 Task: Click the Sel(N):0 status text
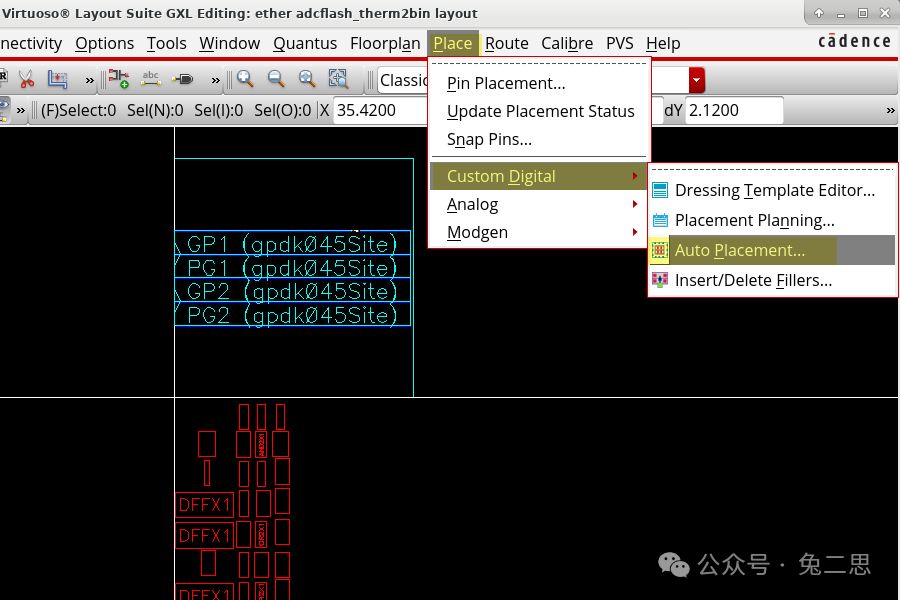coord(155,110)
